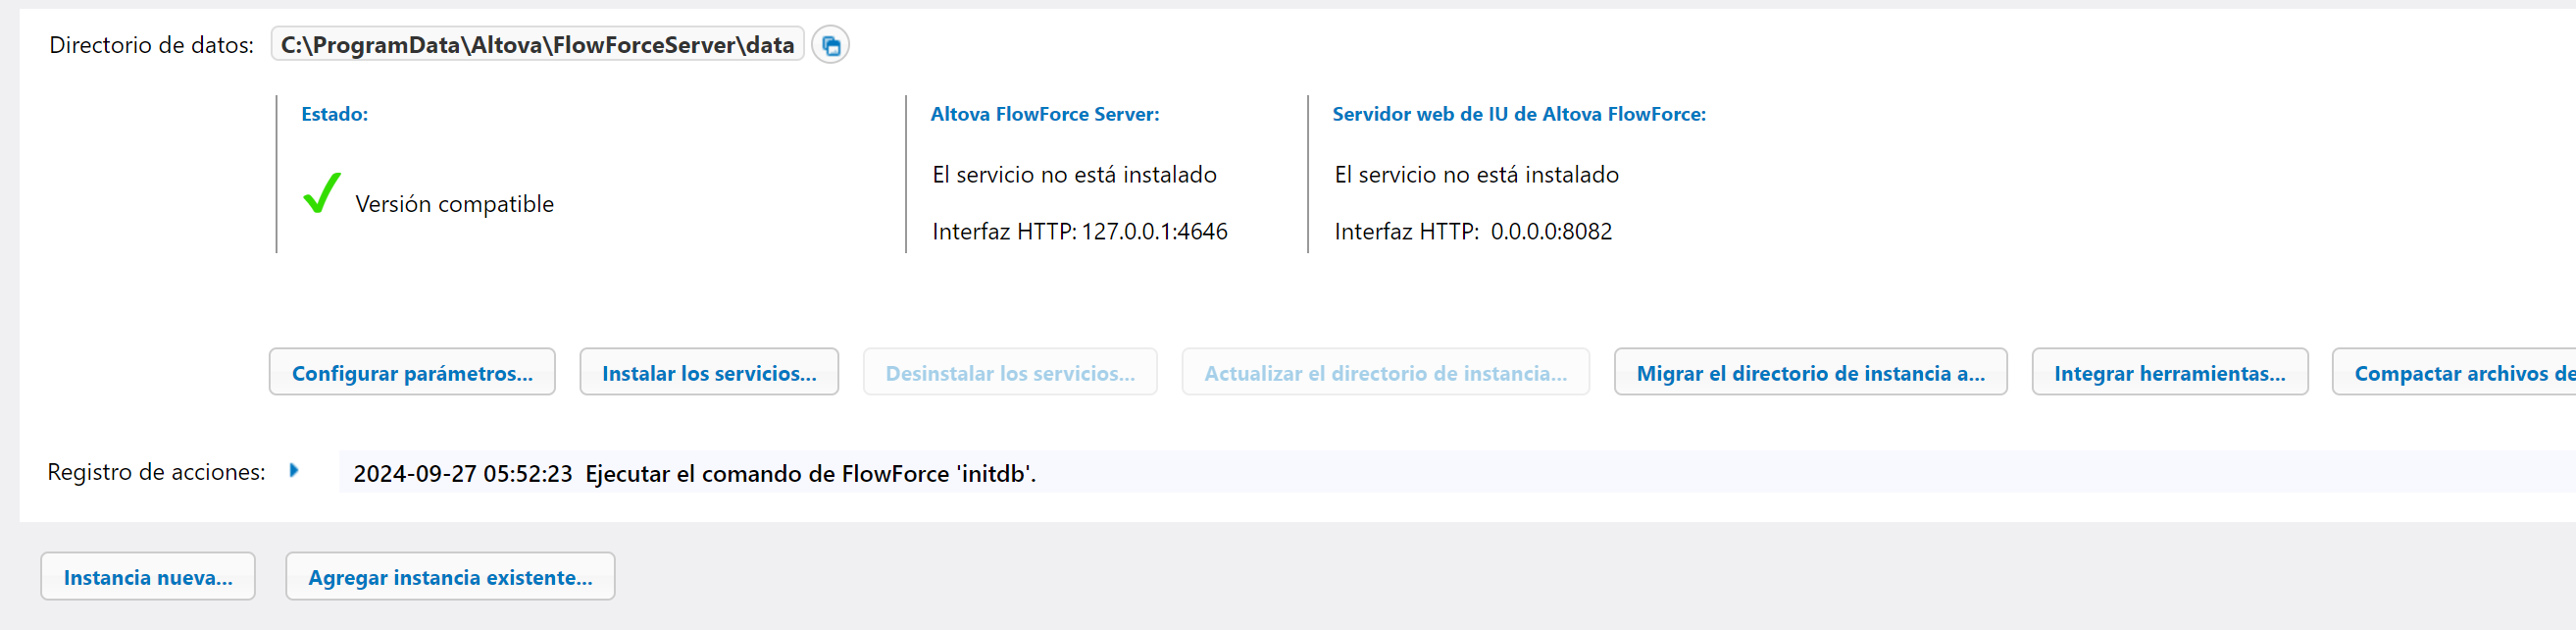Copy the data directory path with the copy icon
Image resolution: width=2576 pixels, height=630 pixels.
(830, 45)
